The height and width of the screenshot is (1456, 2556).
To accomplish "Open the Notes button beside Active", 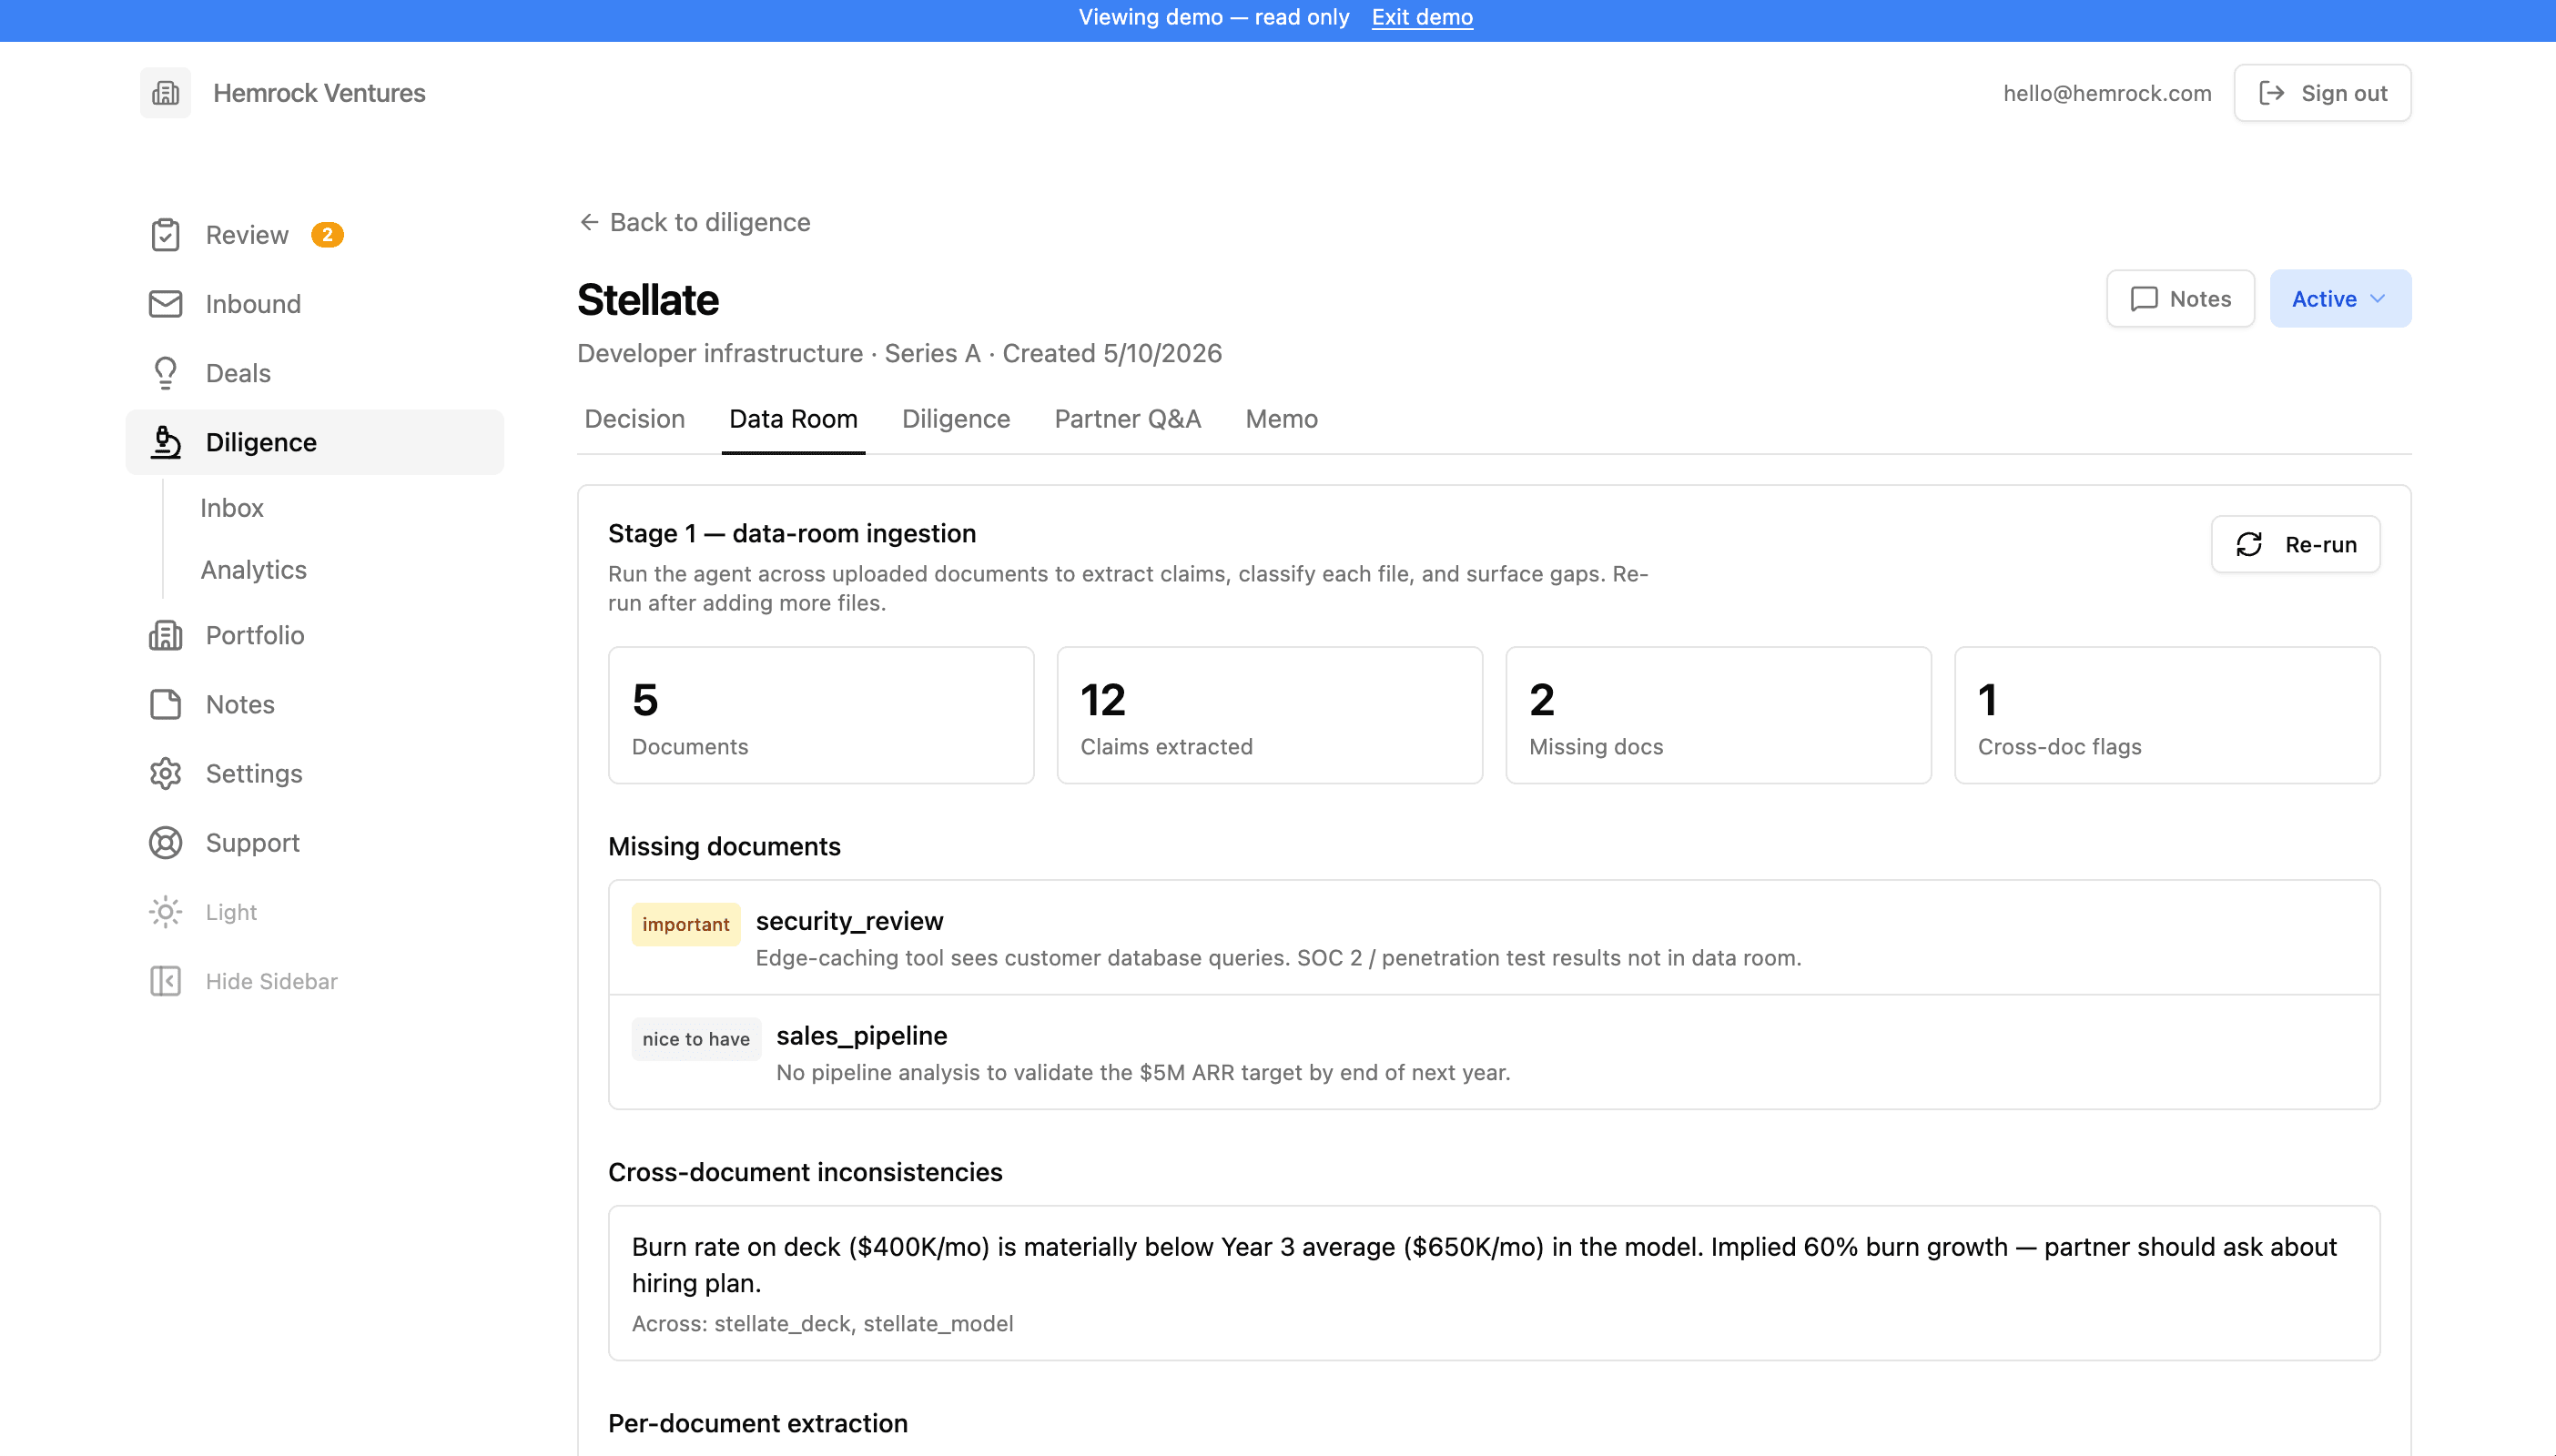I will [2180, 299].
